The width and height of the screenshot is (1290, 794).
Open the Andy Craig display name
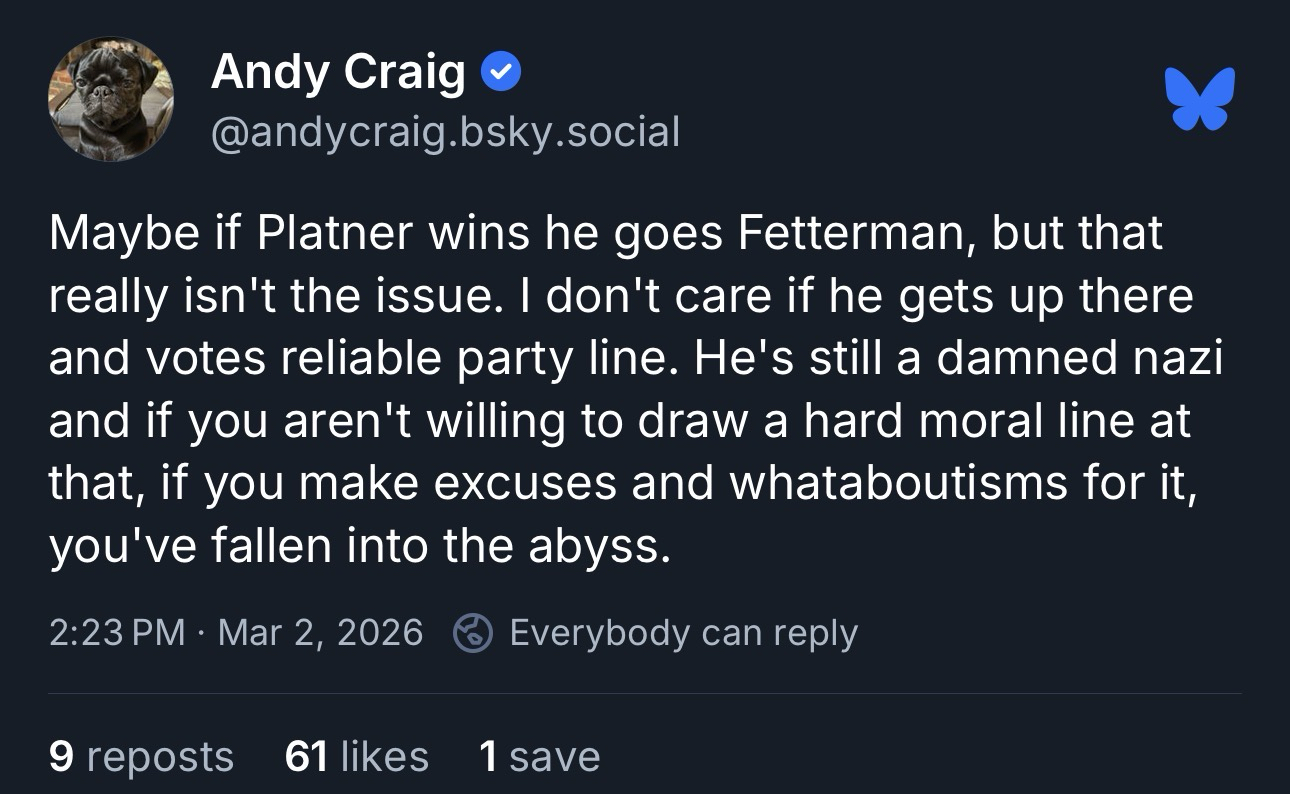338,72
